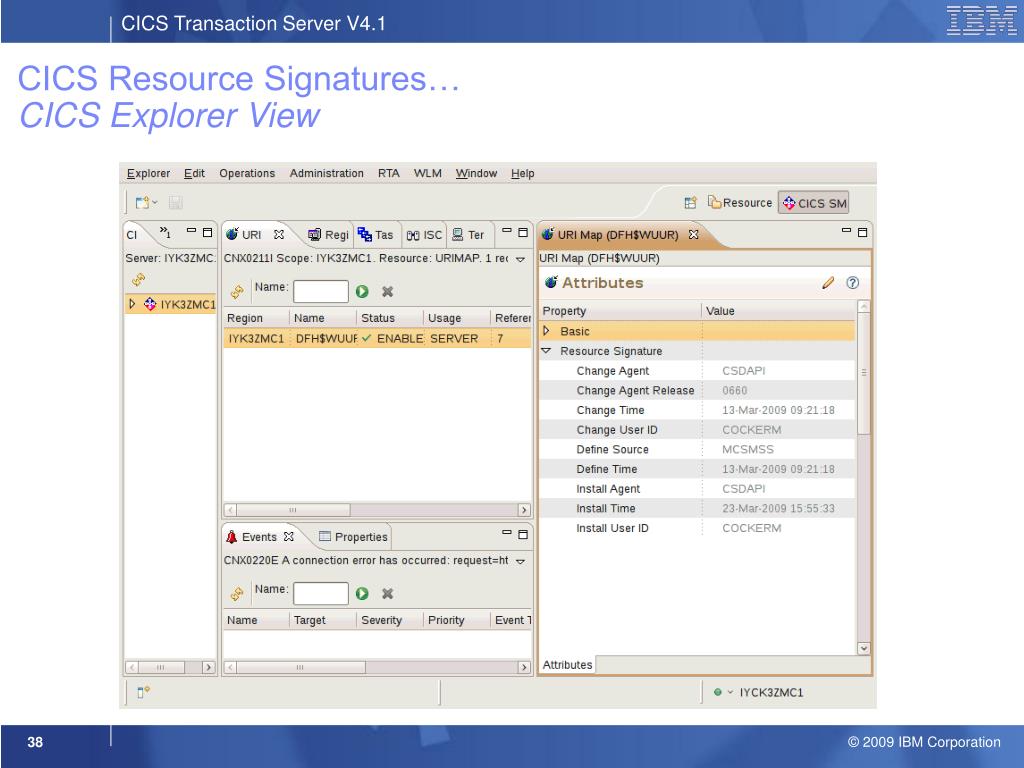
Task: Expand the IYK3ZMC1 tree node
Action: tap(132, 304)
